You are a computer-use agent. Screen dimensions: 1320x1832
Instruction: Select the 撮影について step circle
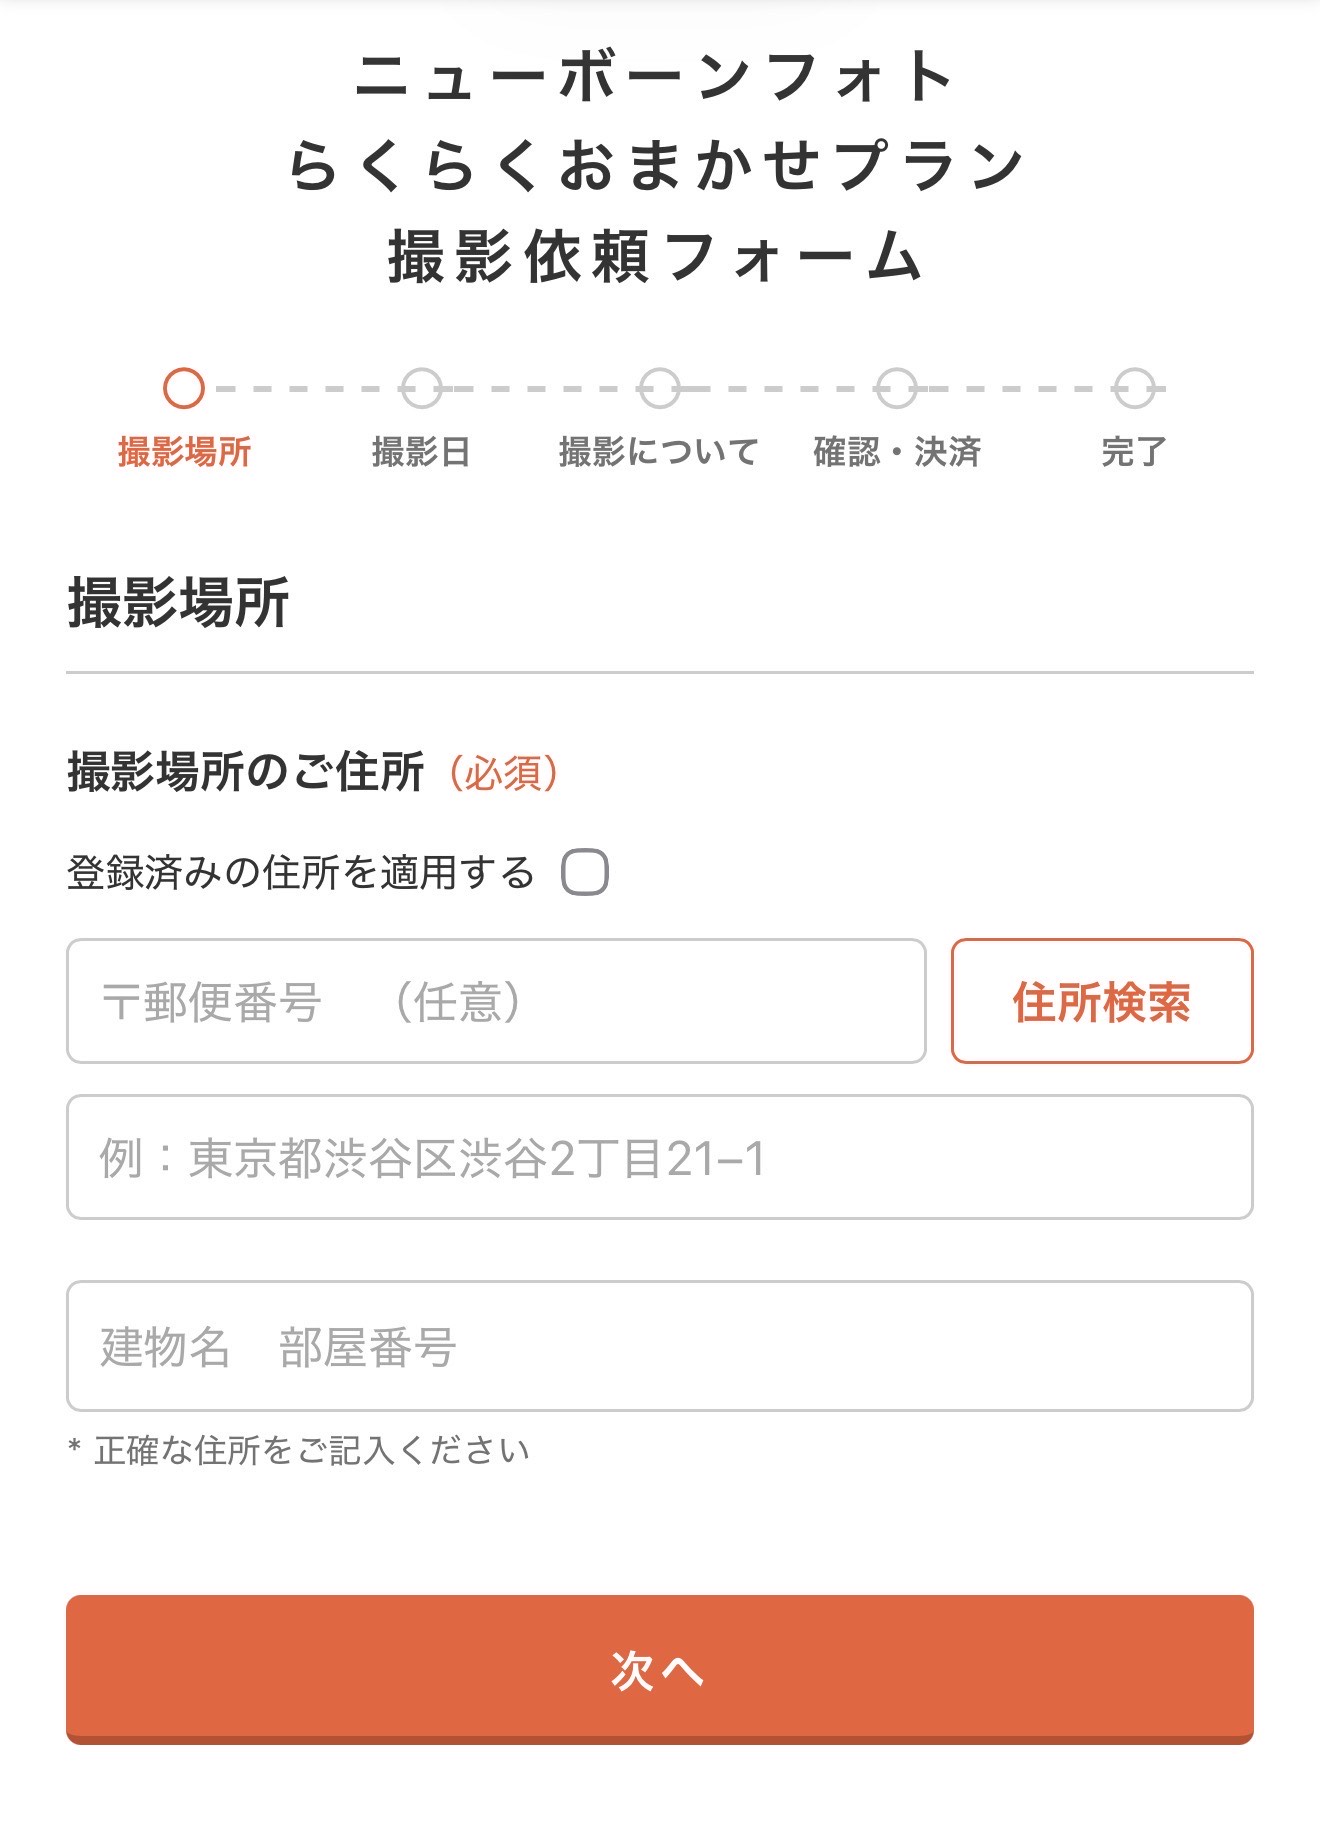(x=659, y=388)
